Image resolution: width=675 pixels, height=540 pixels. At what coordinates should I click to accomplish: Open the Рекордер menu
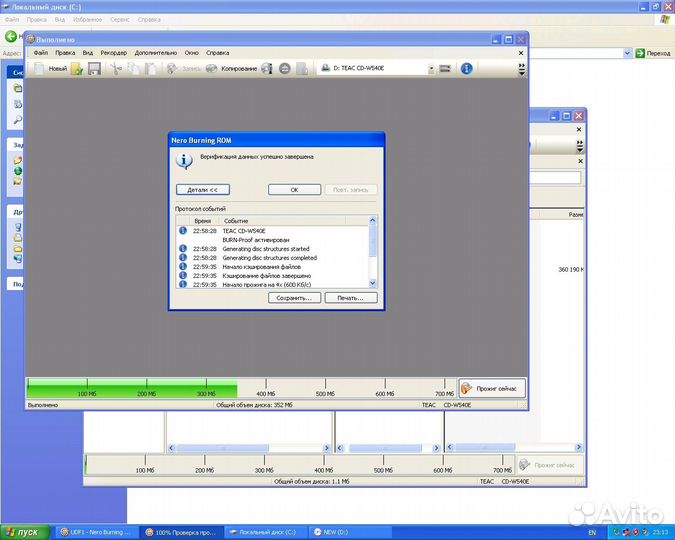[x=113, y=52]
